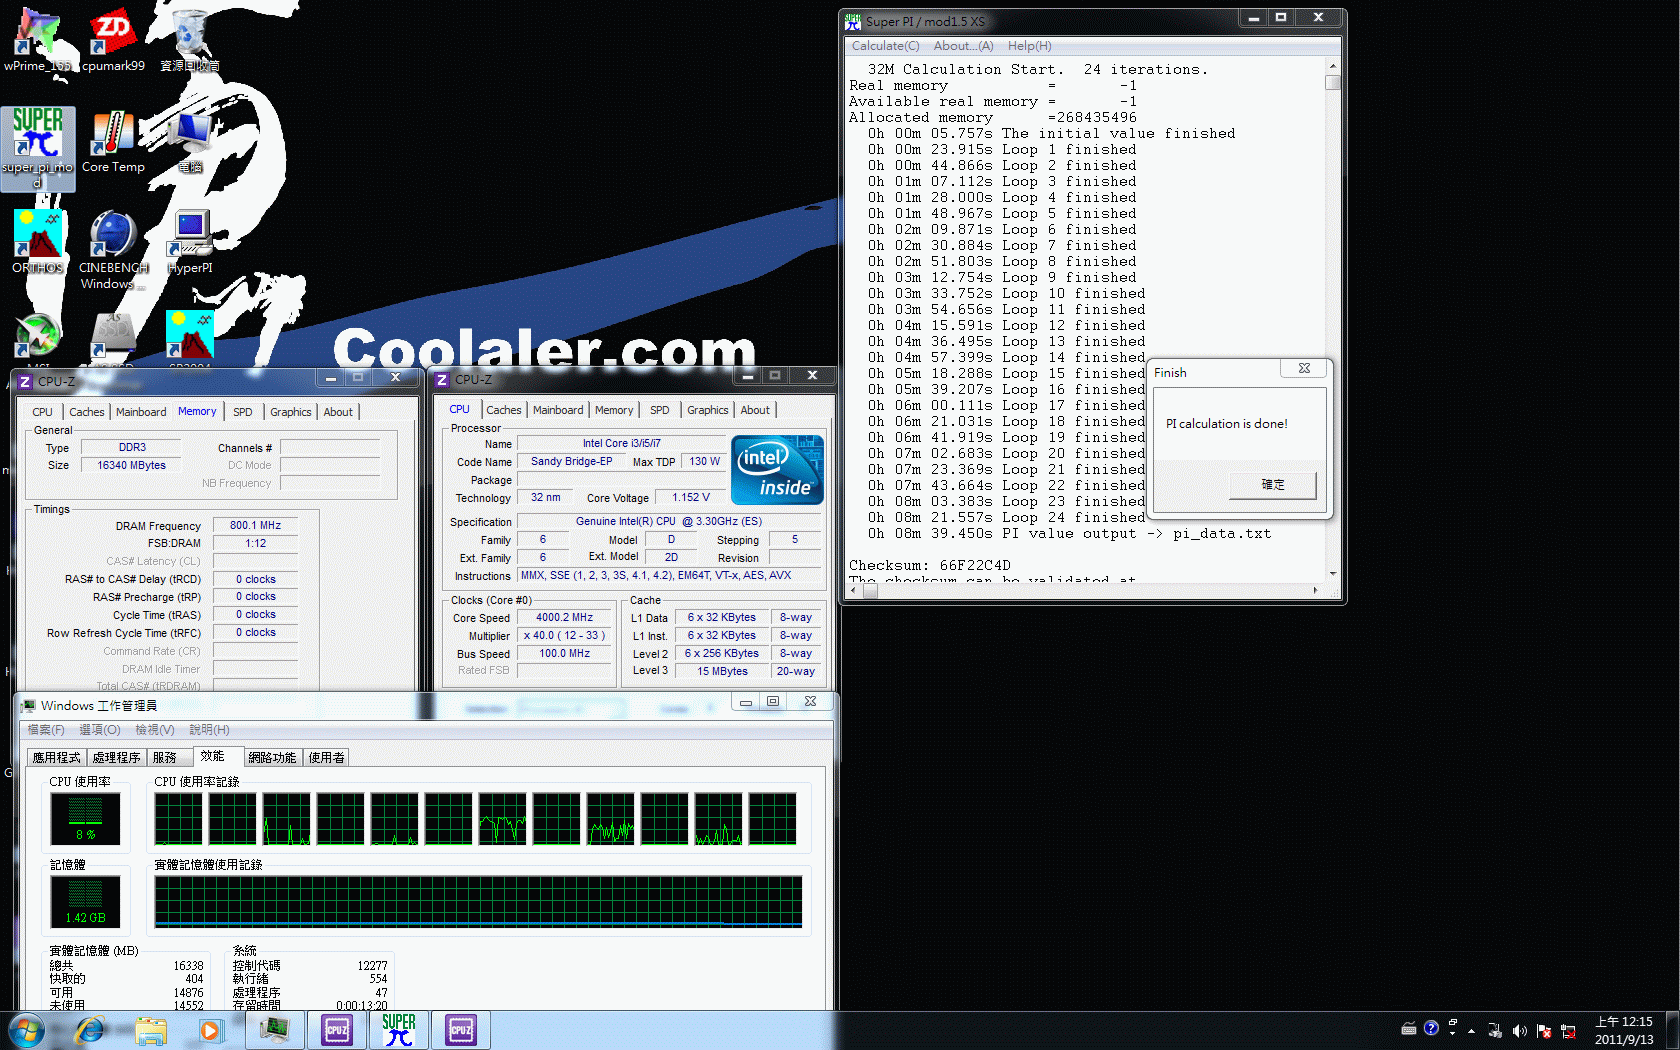Open the CINEBENCH Windows desktop shortcut
The image size is (1680, 1050).
[x=113, y=250]
